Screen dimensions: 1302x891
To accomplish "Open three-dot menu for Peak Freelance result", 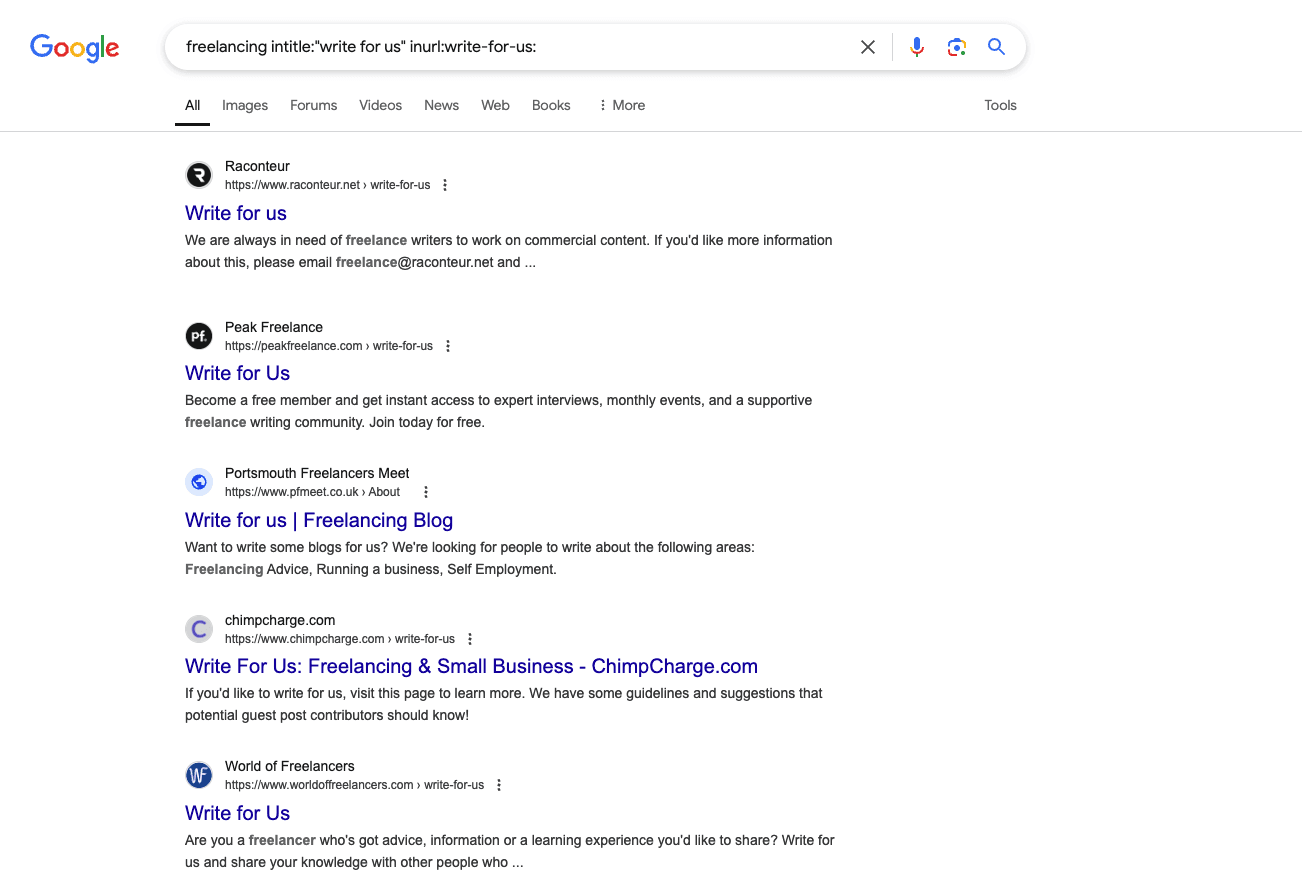I will point(448,346).
